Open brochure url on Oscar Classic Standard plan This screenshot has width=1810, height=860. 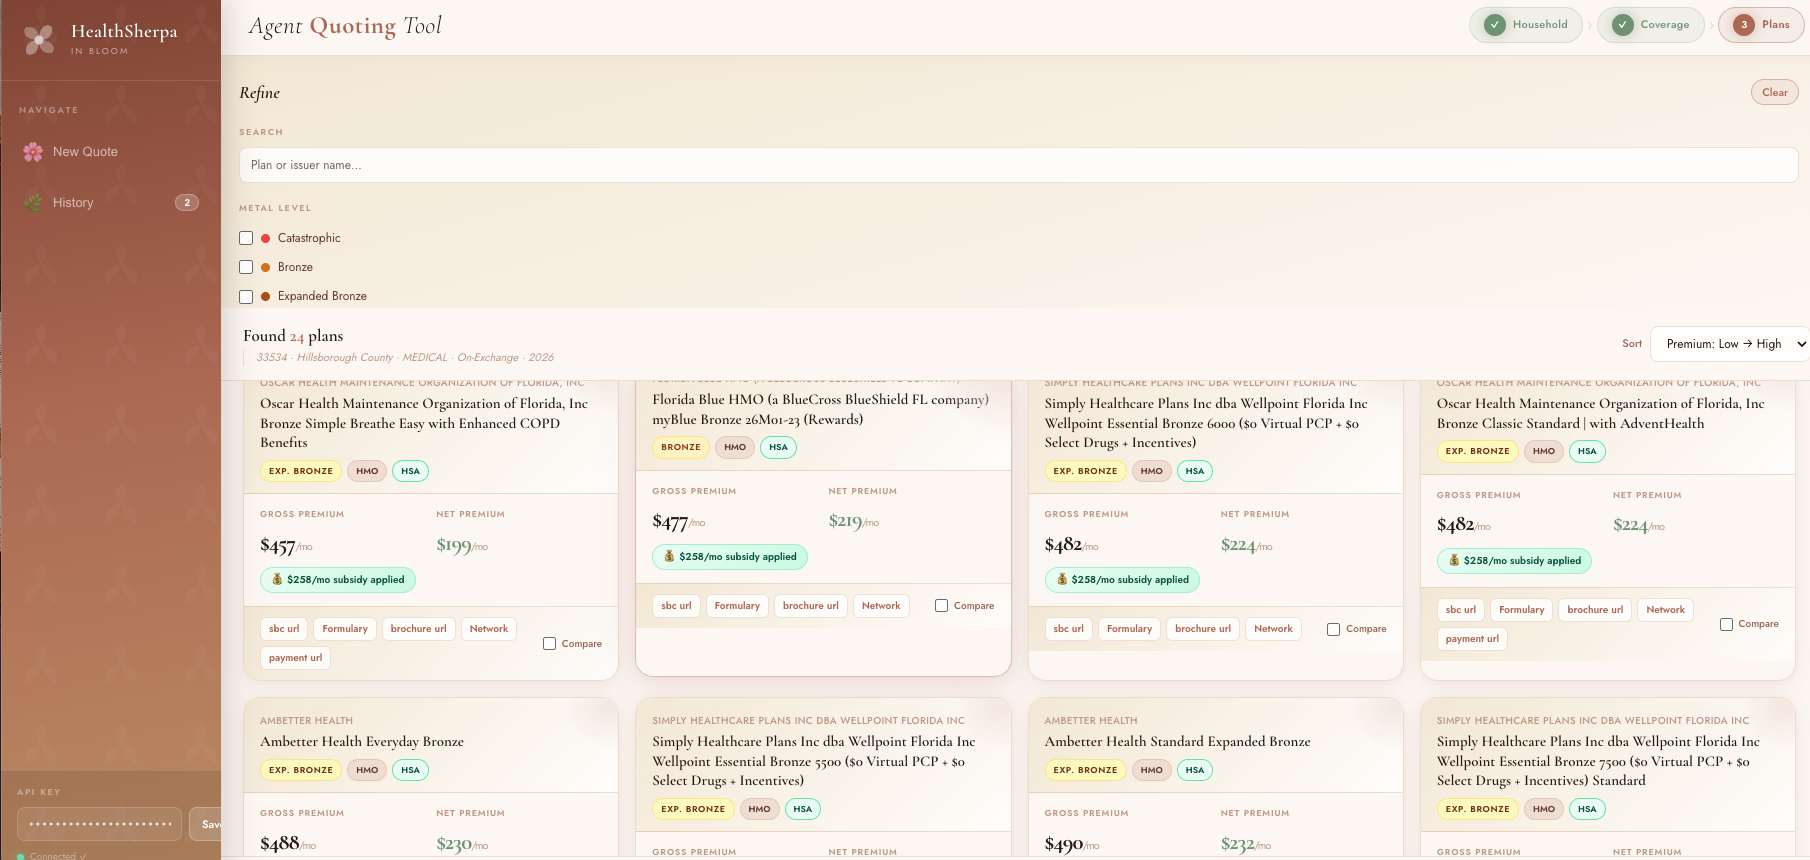[x=1595, y=610]
